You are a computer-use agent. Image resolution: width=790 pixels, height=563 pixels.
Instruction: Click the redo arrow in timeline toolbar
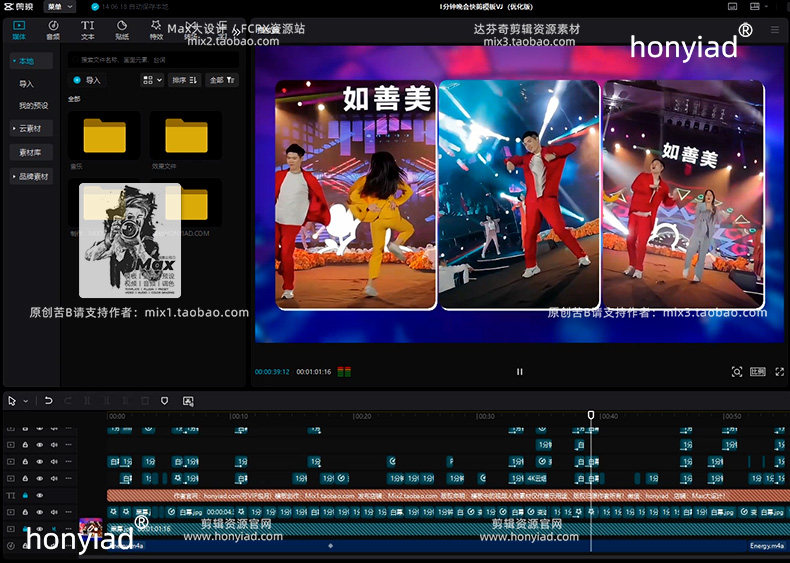pyautogui.click(x=68, y=401)
